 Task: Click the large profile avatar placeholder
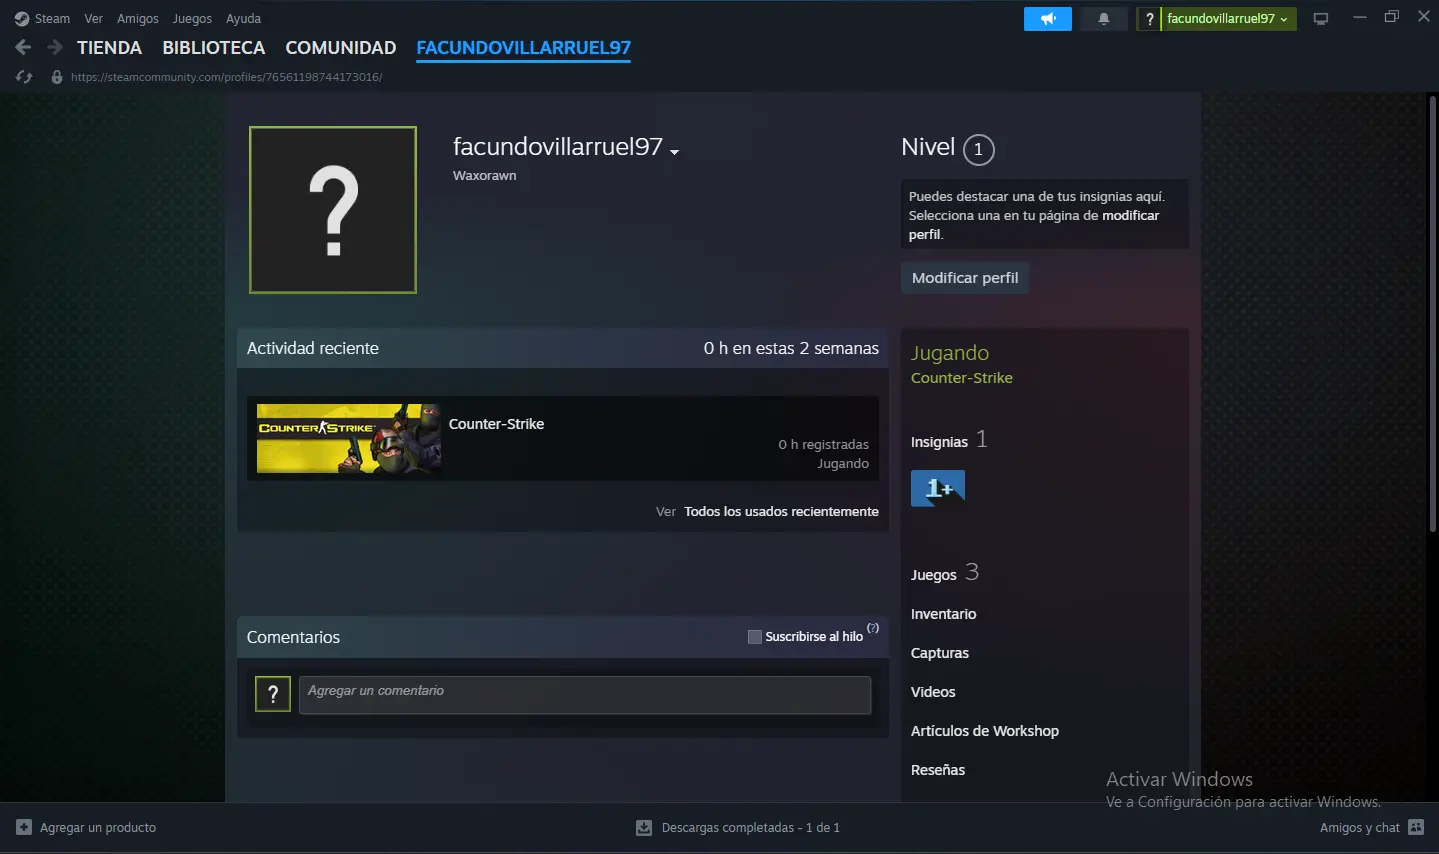pos(333,210)
